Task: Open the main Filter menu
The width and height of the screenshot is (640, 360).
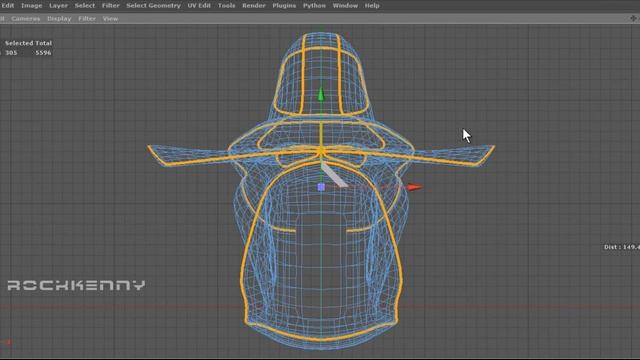Action: pyautogui.click(x=111, y=6)
